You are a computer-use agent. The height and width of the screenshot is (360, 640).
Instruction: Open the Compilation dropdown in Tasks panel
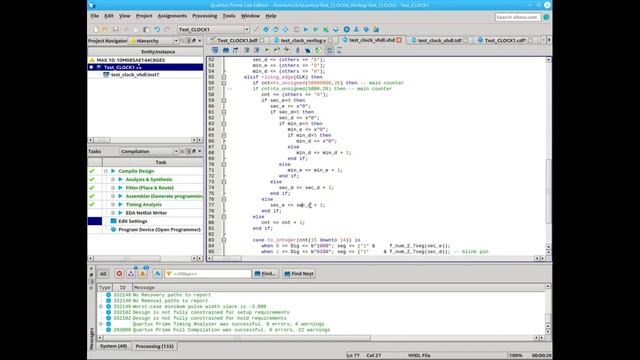click(x=176, y=151)
